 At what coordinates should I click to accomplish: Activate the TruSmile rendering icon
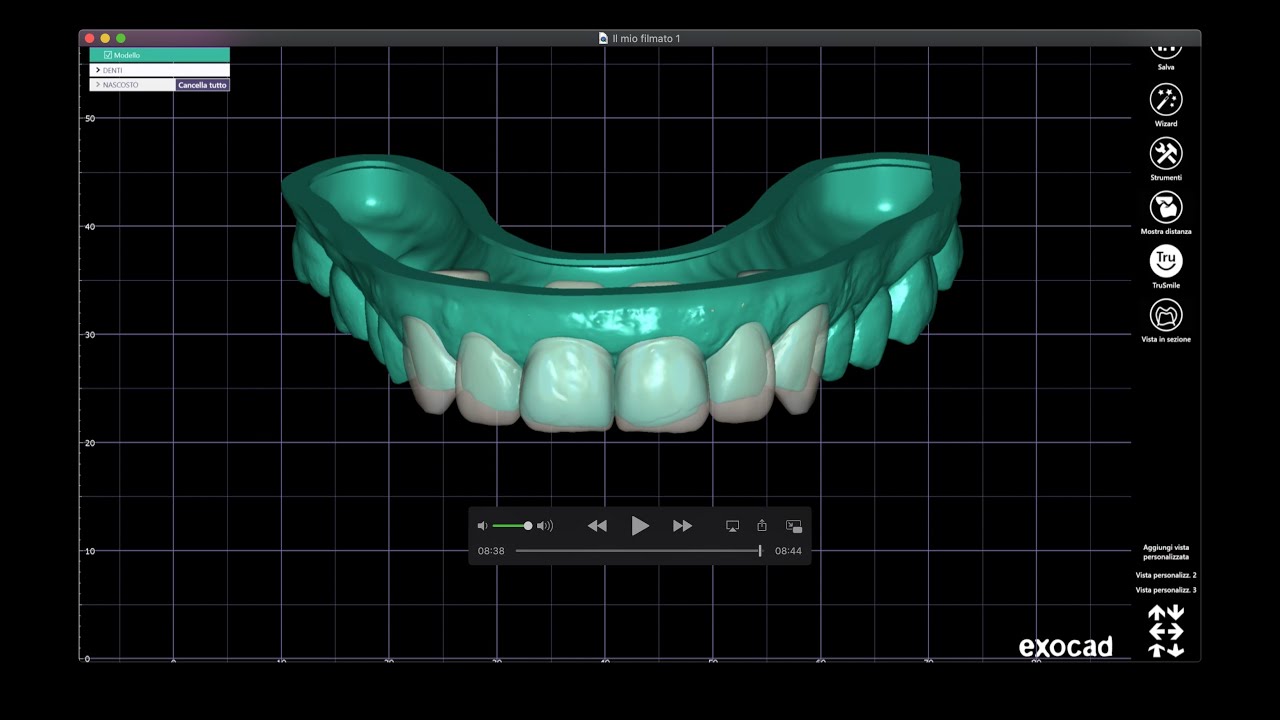1166,261
